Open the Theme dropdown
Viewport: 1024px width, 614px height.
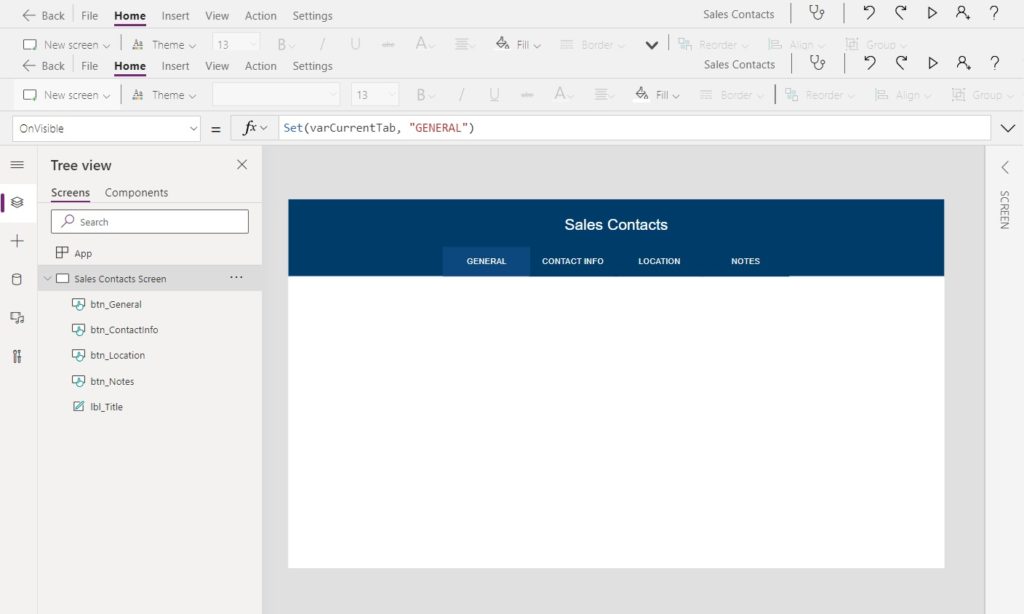pos(163,94)
